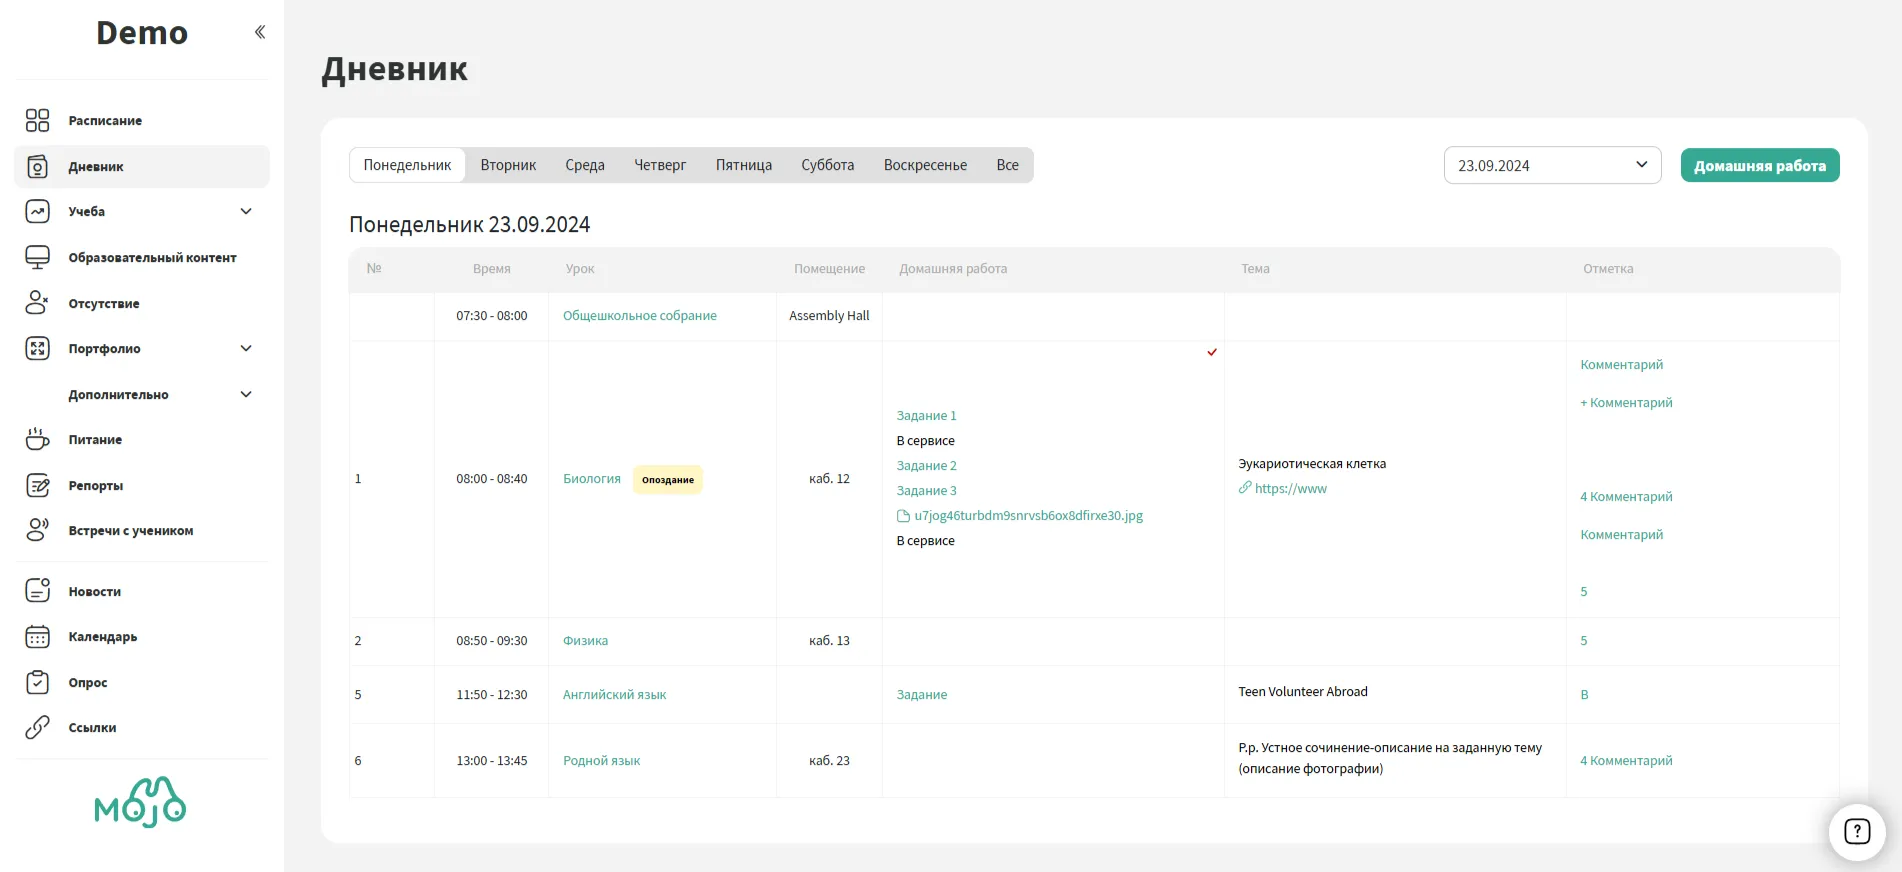Screen dimensions: 1902x872
Task: Click the Ссылки chain link icon
Action: point(37,727)
